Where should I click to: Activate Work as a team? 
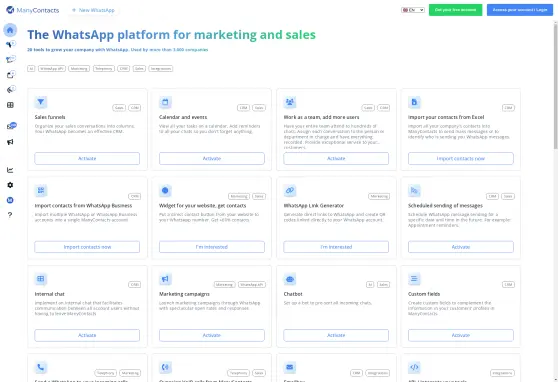(x=336, y=158)
